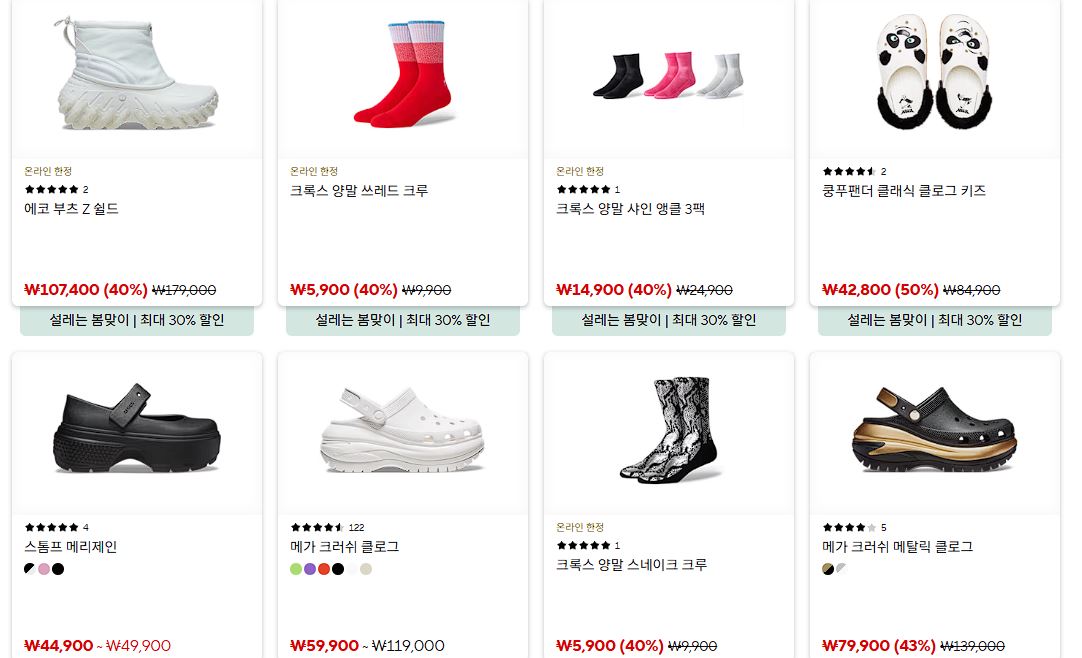Click promo banner under 쿵푸팬더 클래식 클로그 키즈
This screenshot has width=1082, height=658.
tap(934, 320)
